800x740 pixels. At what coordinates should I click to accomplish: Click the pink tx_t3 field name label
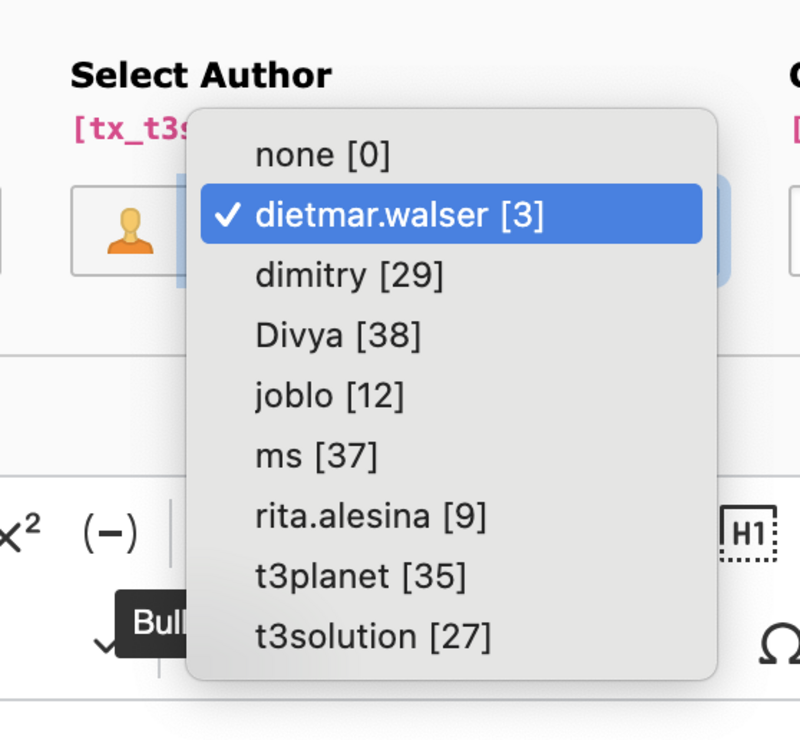[132, 129]
